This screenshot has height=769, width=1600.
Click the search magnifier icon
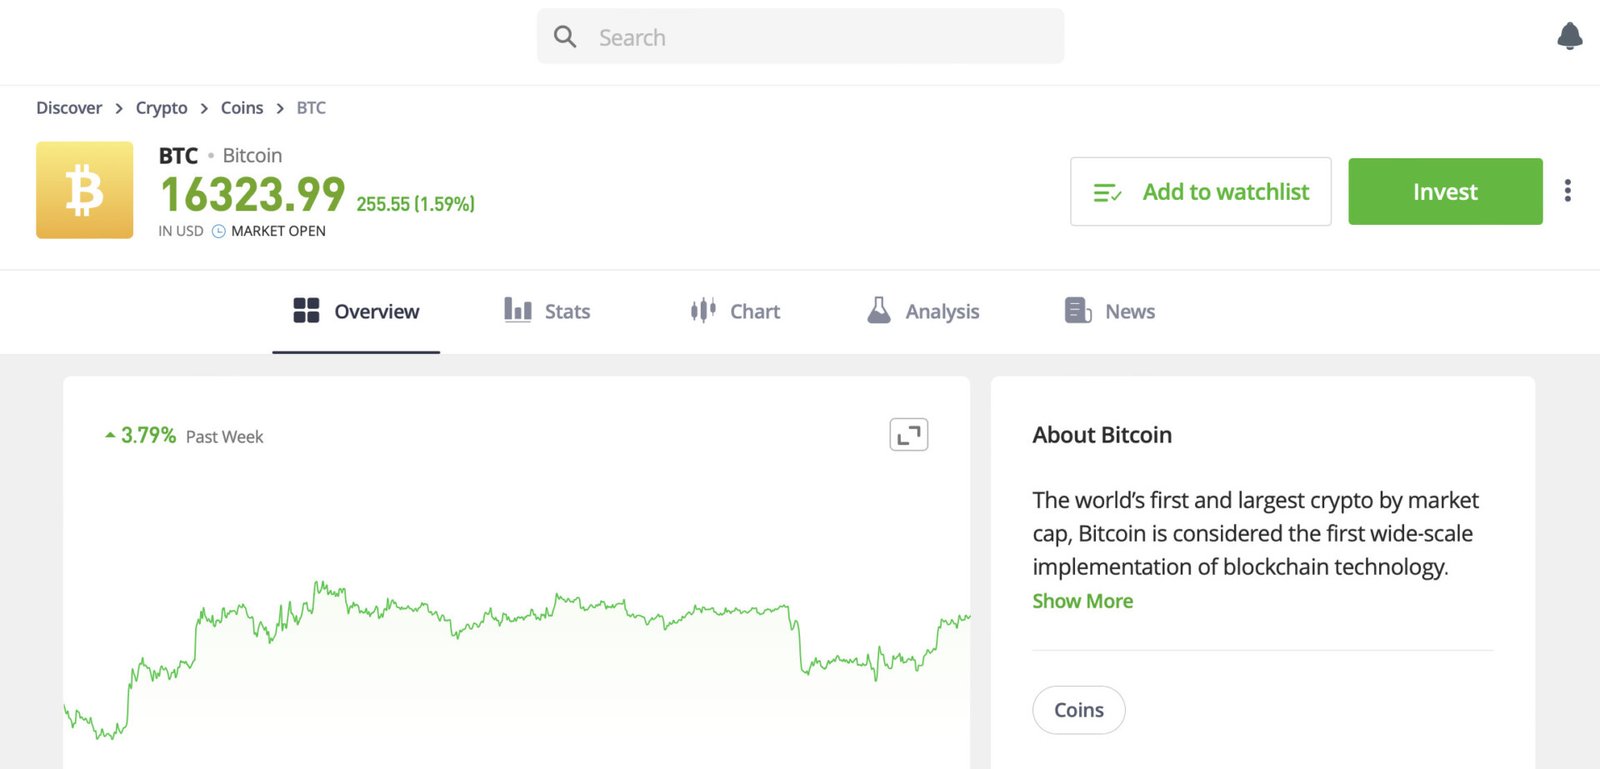[565, 37]
